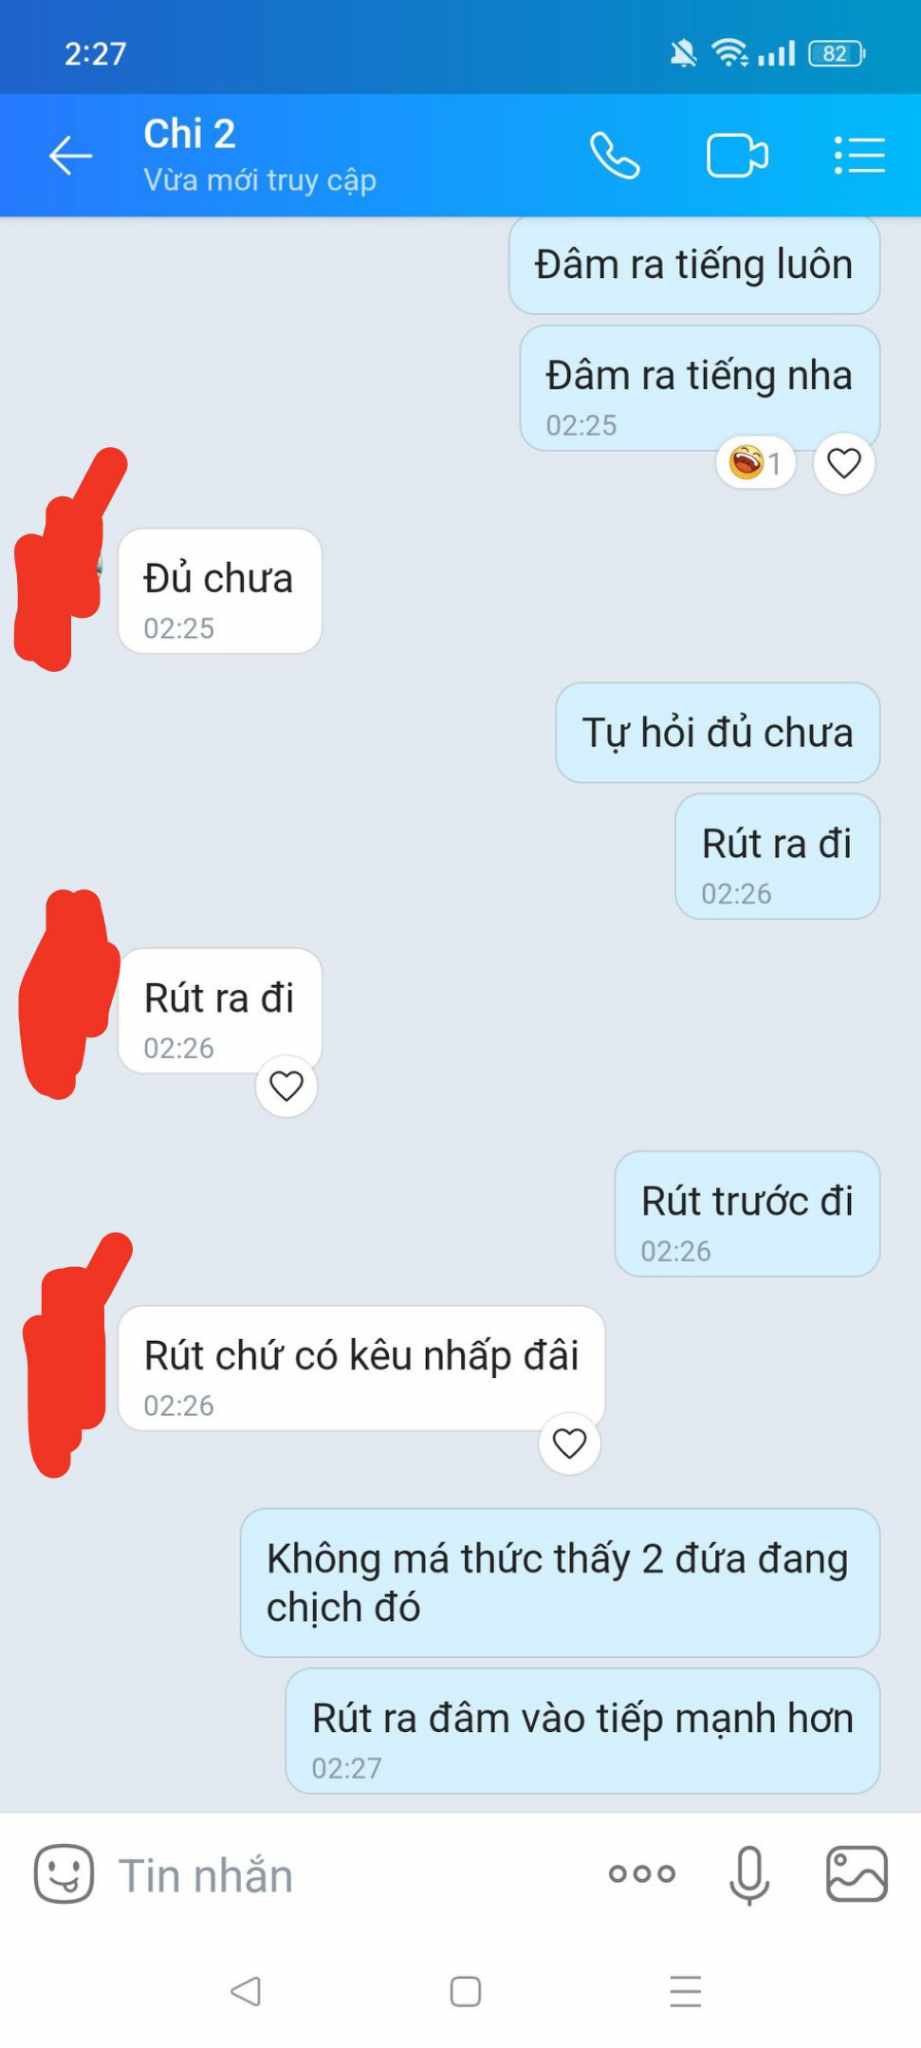The image size is (921, 2048).
Task: View the laughing emoji reaction count
Action: pos(755,463)
